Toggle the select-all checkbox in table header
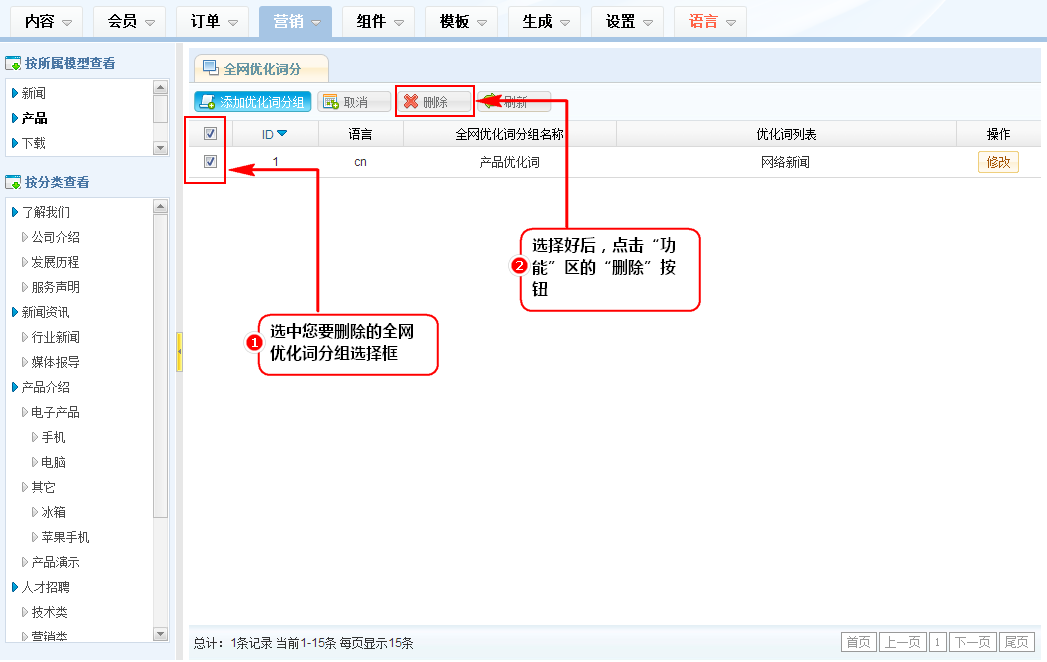This screenshot has height=662, width=1047. click(210, 134)
